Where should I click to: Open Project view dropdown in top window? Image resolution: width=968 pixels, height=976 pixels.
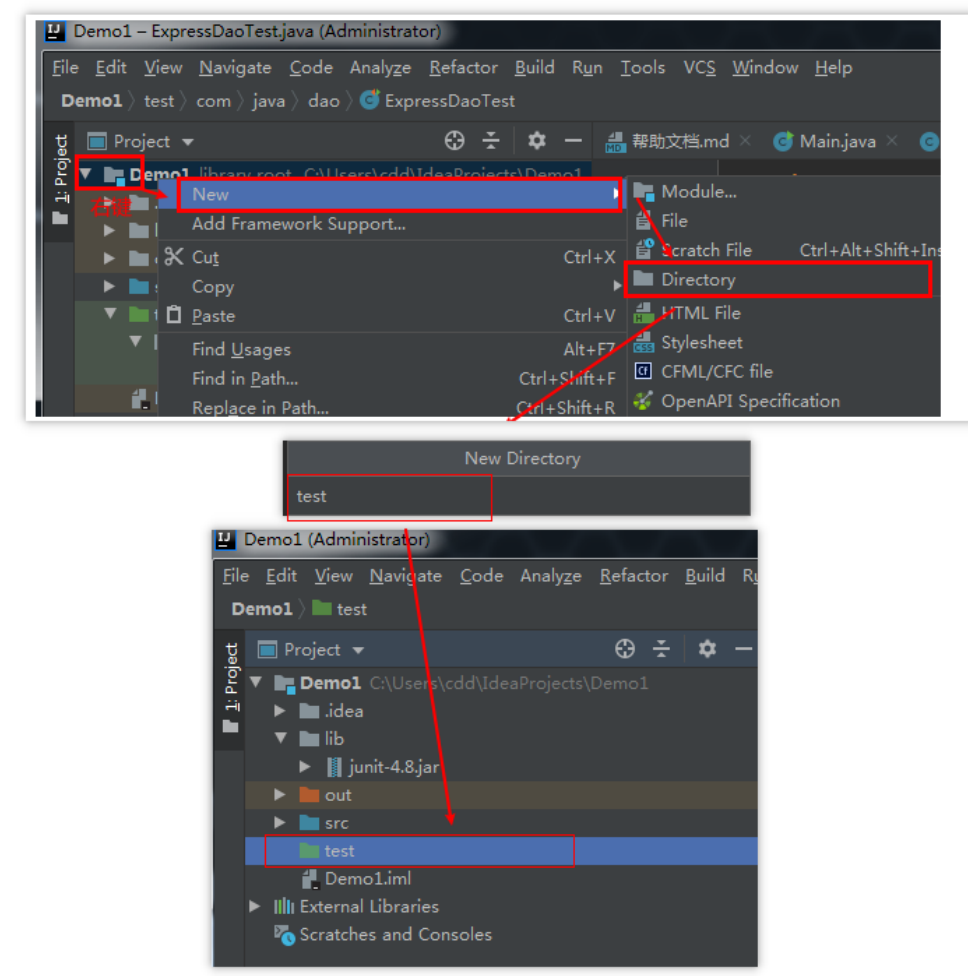141,141
